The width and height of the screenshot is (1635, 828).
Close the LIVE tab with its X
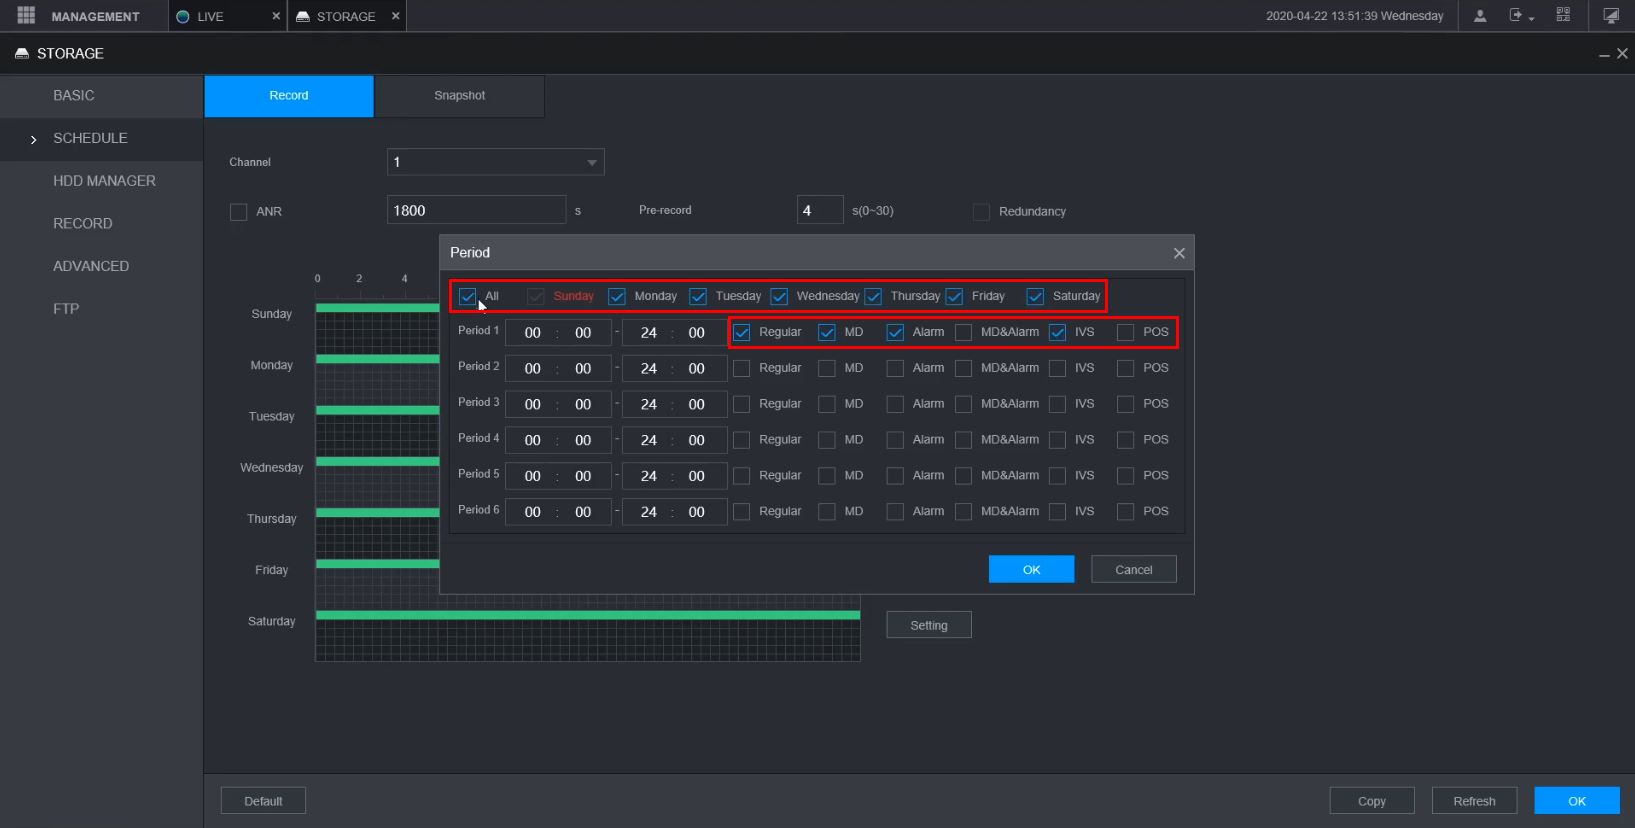tap(276, 16)
